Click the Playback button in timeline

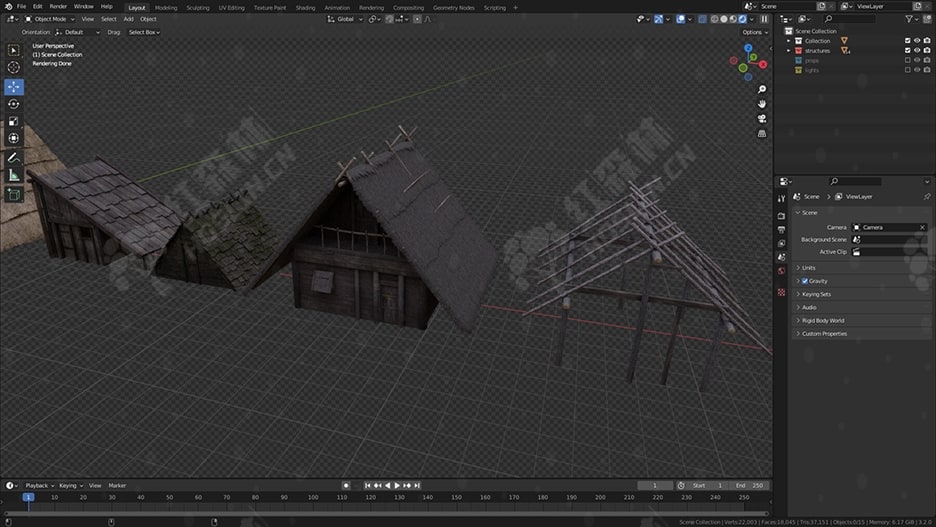click(x=38, y=485)
